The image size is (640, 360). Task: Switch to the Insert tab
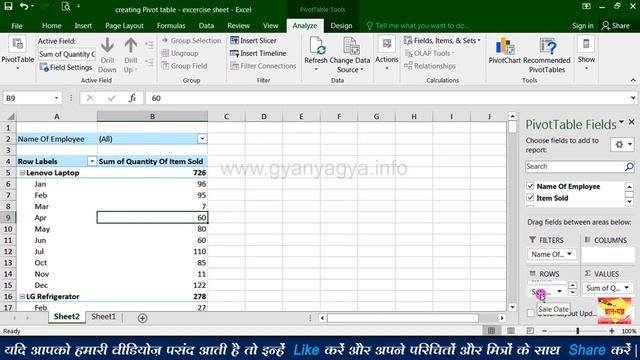(83, 26)
